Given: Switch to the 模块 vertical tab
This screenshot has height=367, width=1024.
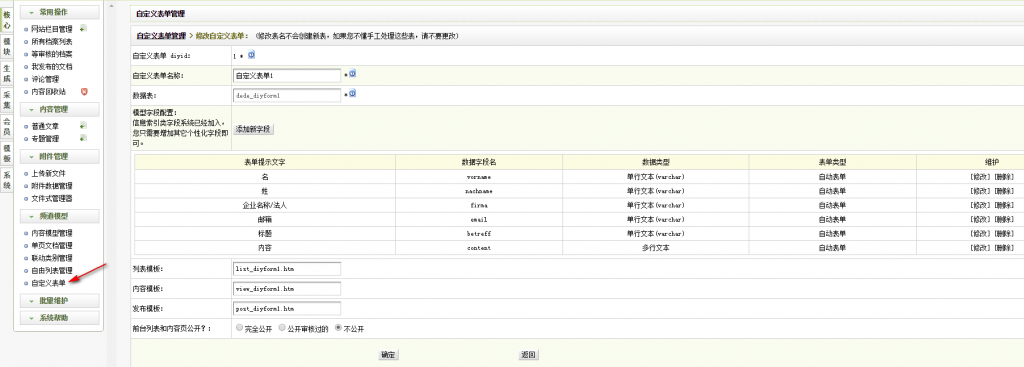Looking at the screenshot, I should (7, 47).
